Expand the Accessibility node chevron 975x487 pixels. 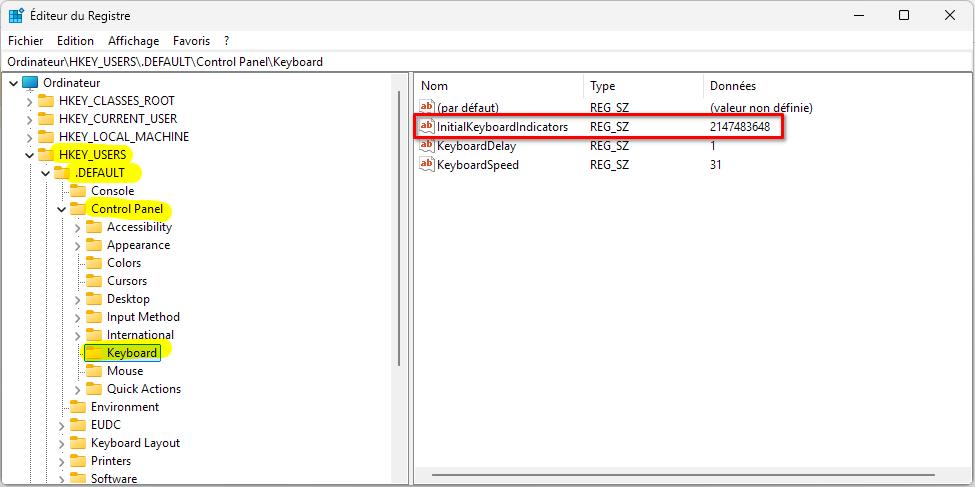pos(77,228)
